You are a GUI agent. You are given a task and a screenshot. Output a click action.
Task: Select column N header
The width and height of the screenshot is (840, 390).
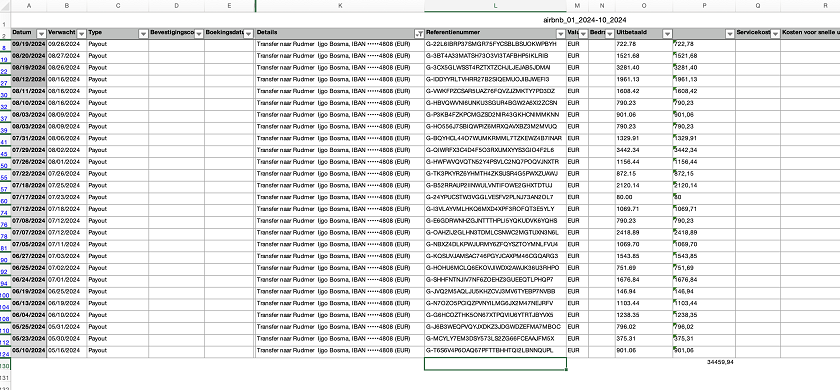tap(602, 5)
